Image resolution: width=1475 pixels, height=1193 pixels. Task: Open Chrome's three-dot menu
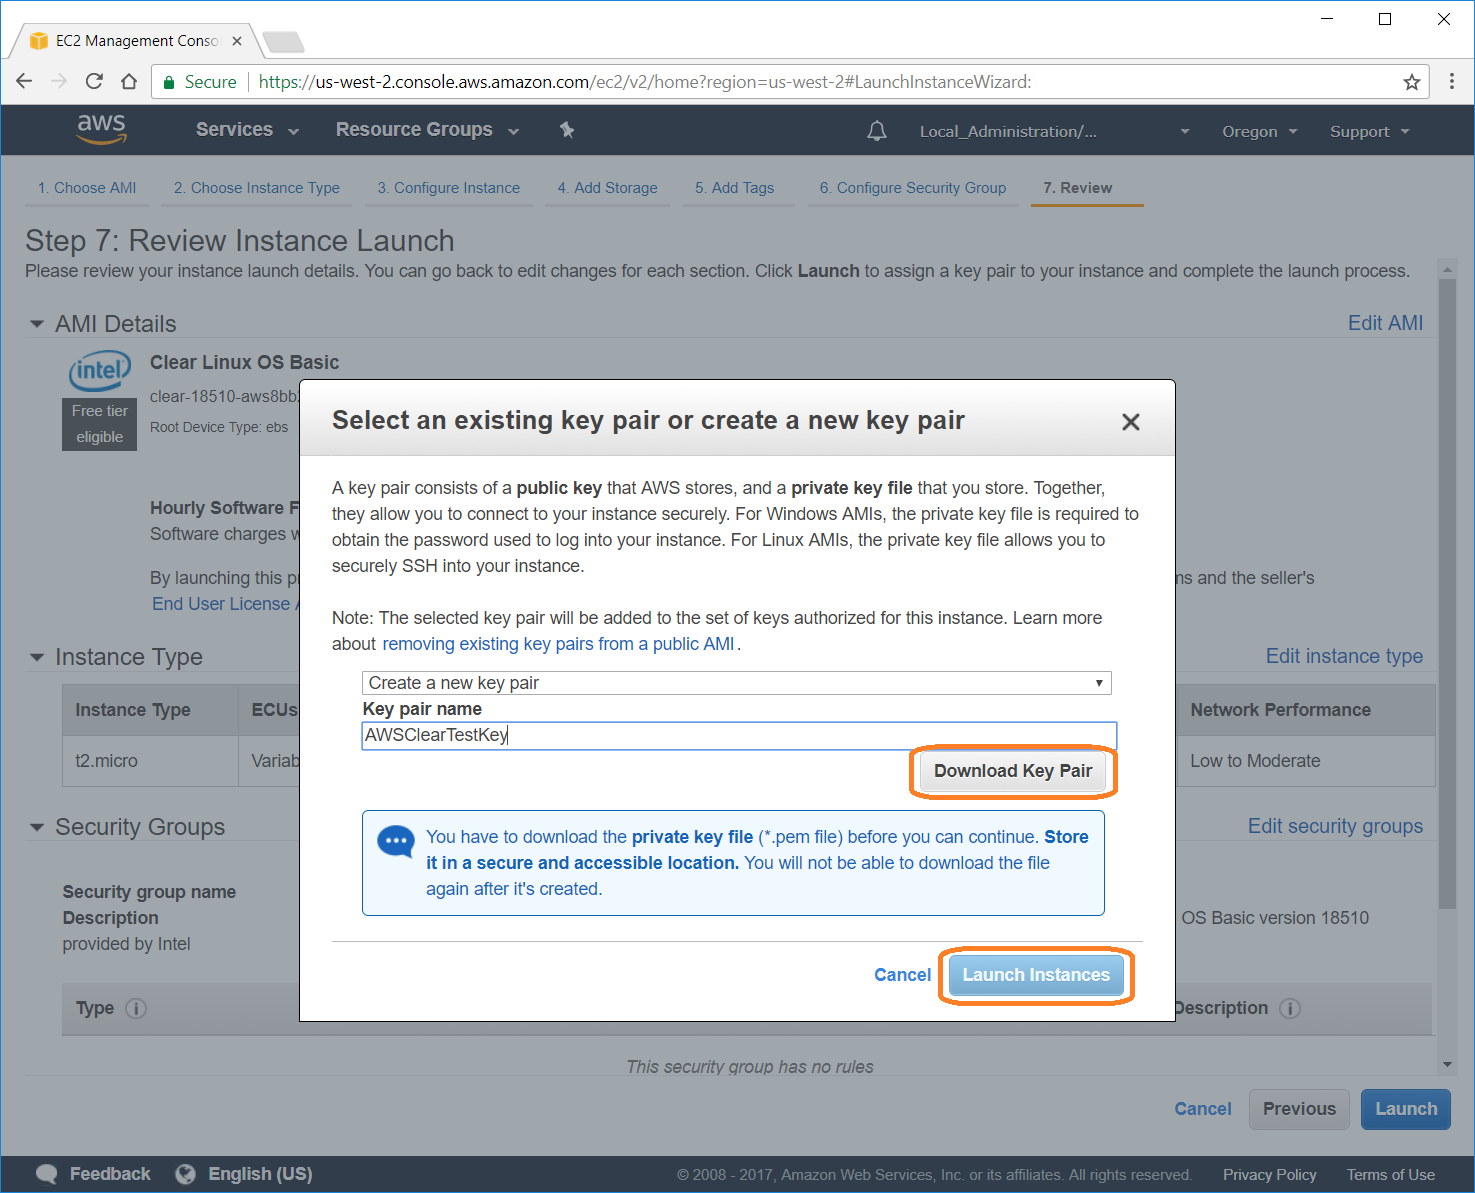click(1452, 82)
